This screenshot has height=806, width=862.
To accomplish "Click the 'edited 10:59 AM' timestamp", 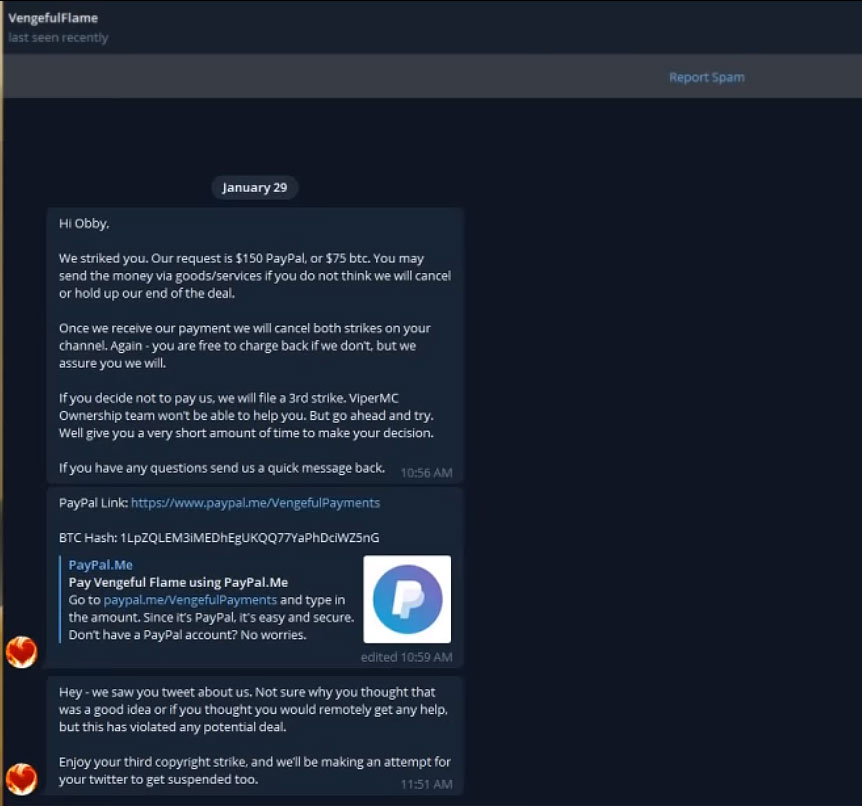I will (406, 657).
